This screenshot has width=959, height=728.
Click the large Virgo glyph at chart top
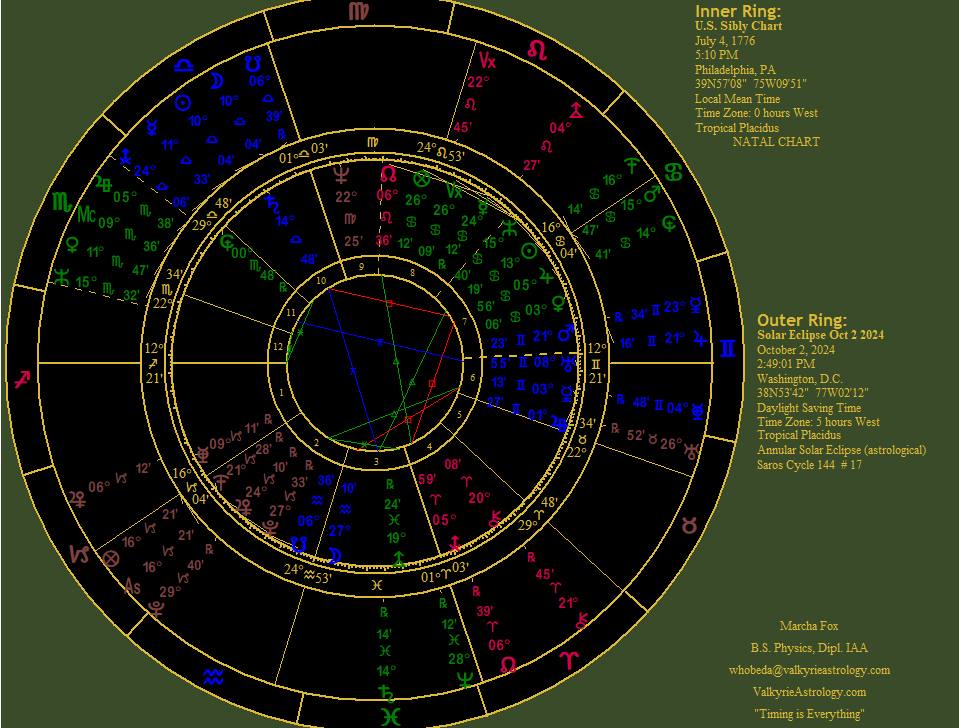357,12
